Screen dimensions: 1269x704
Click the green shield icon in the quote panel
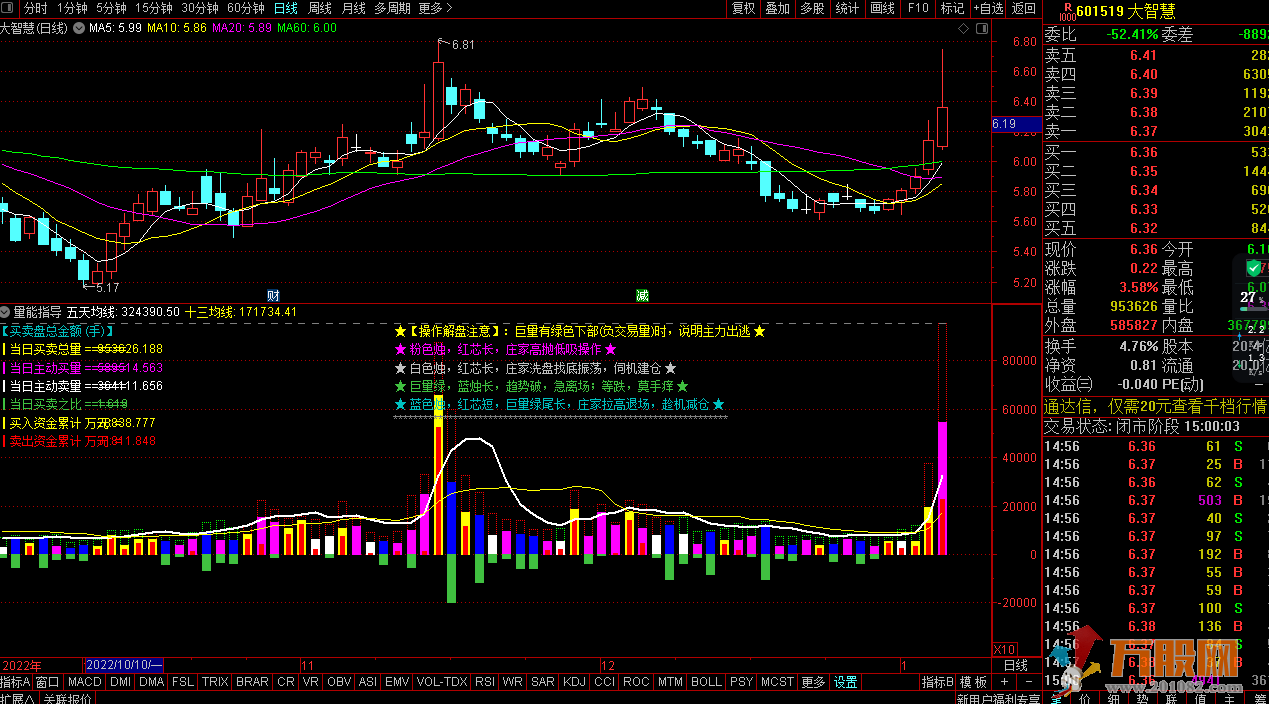[1254, 267]
